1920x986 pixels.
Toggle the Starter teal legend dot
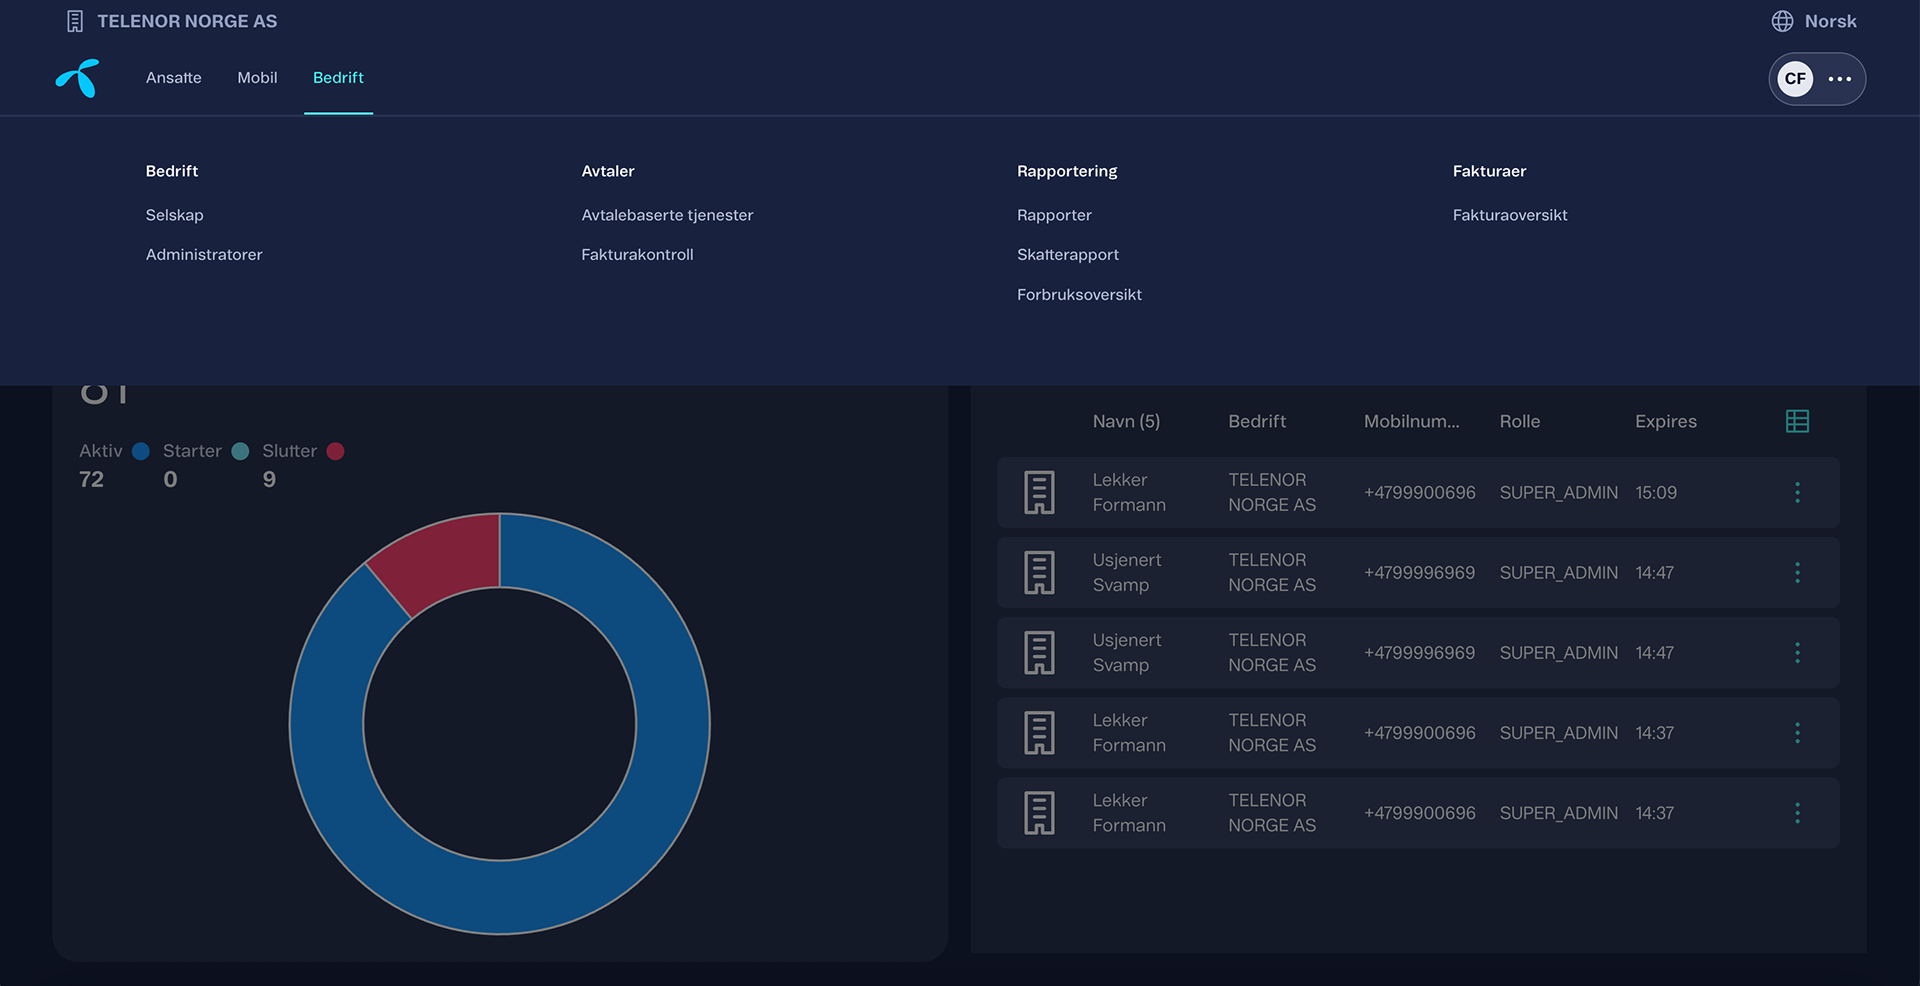(240, 451)
